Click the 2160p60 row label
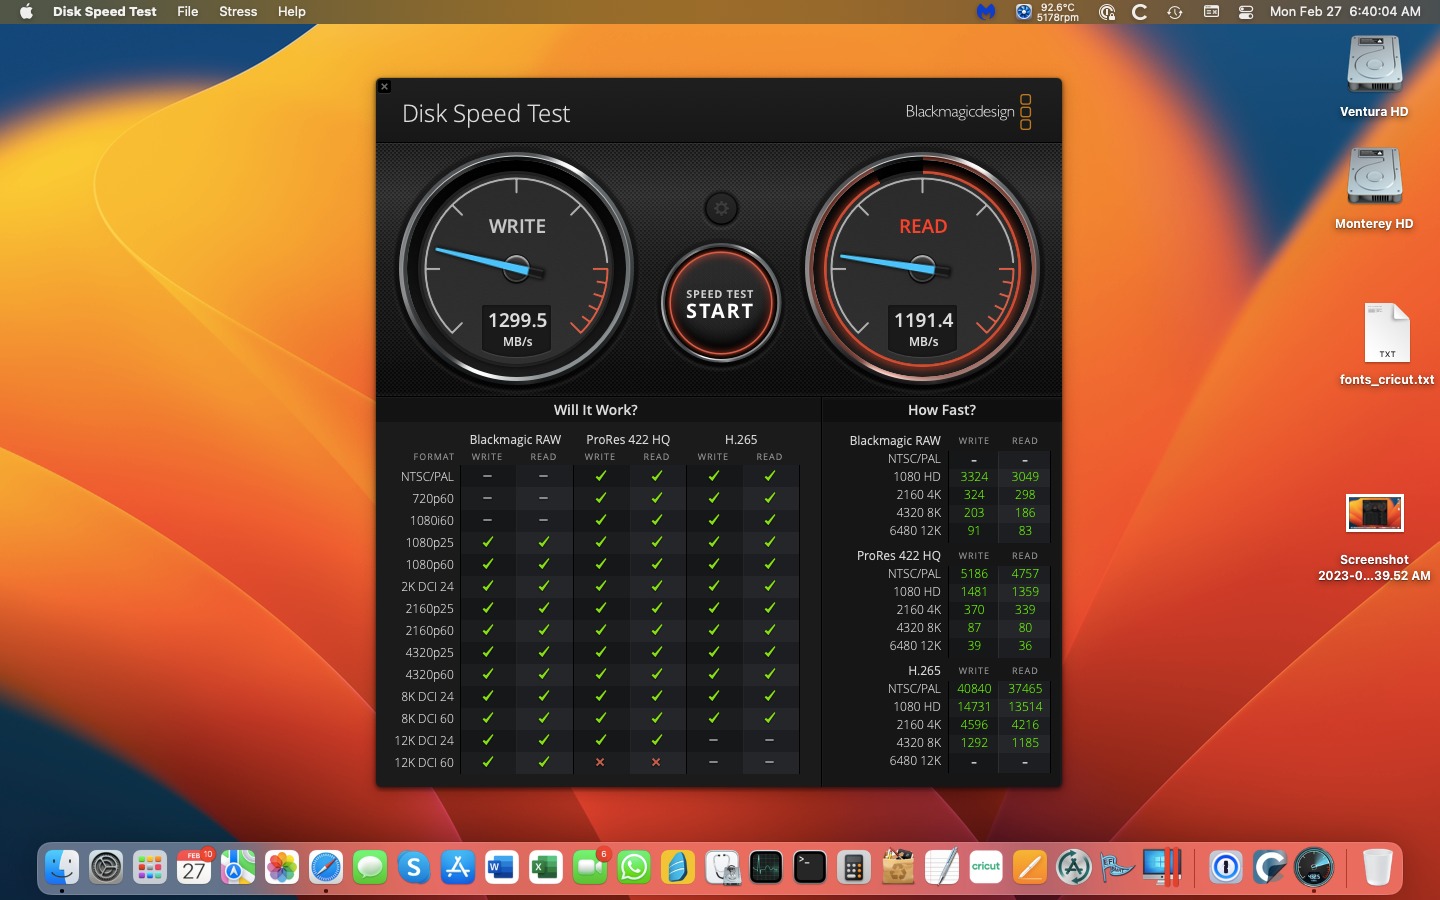Image resolution: width=1440 pixels, height=900 pixels. 429,630
